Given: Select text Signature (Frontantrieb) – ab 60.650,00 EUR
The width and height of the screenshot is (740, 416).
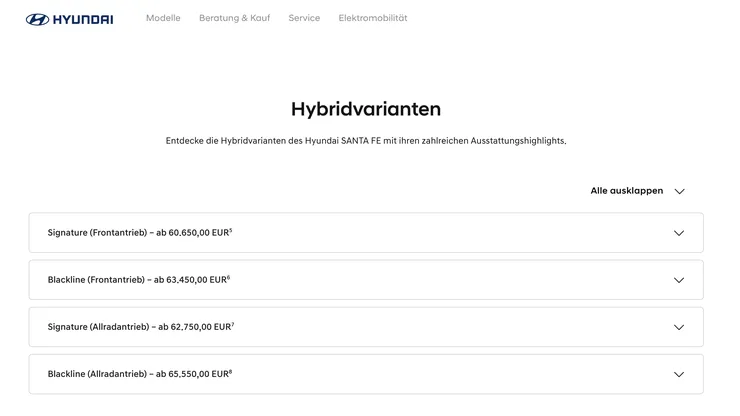Looking at the screenshot, I should pyautogui.click(x=140, y=233).
